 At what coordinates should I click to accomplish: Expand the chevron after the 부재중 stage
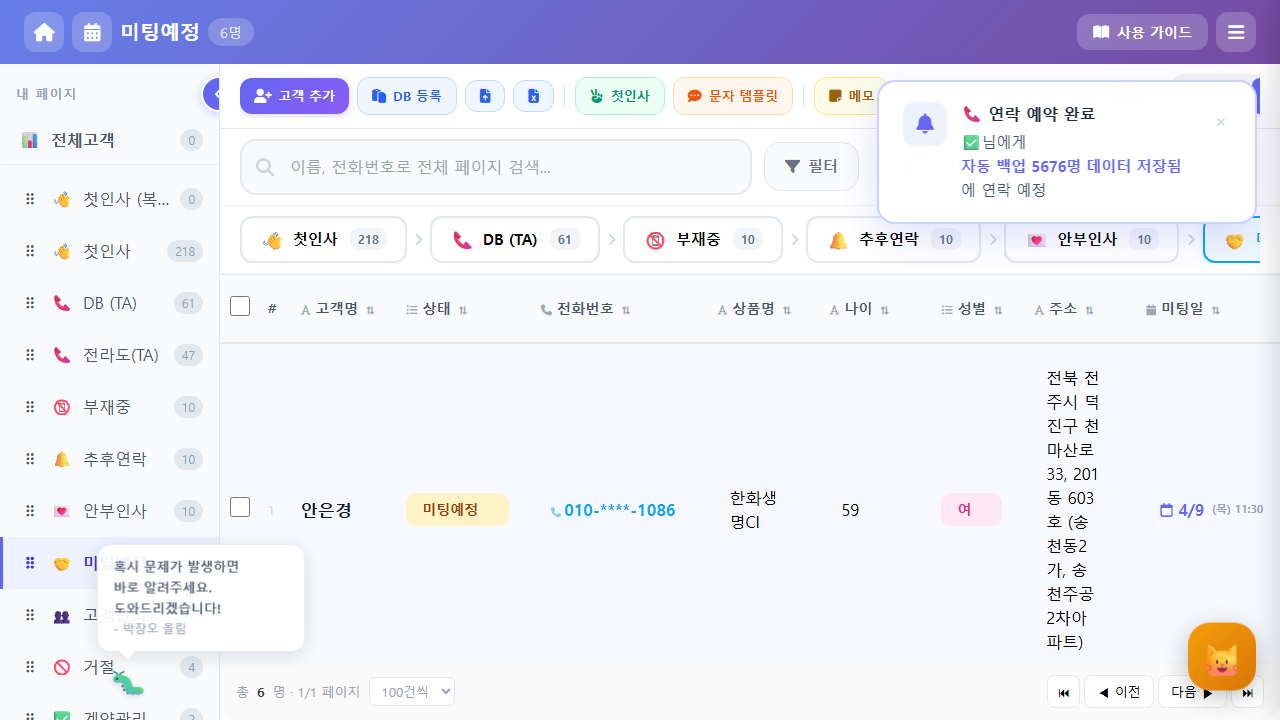tap(795, 239)
